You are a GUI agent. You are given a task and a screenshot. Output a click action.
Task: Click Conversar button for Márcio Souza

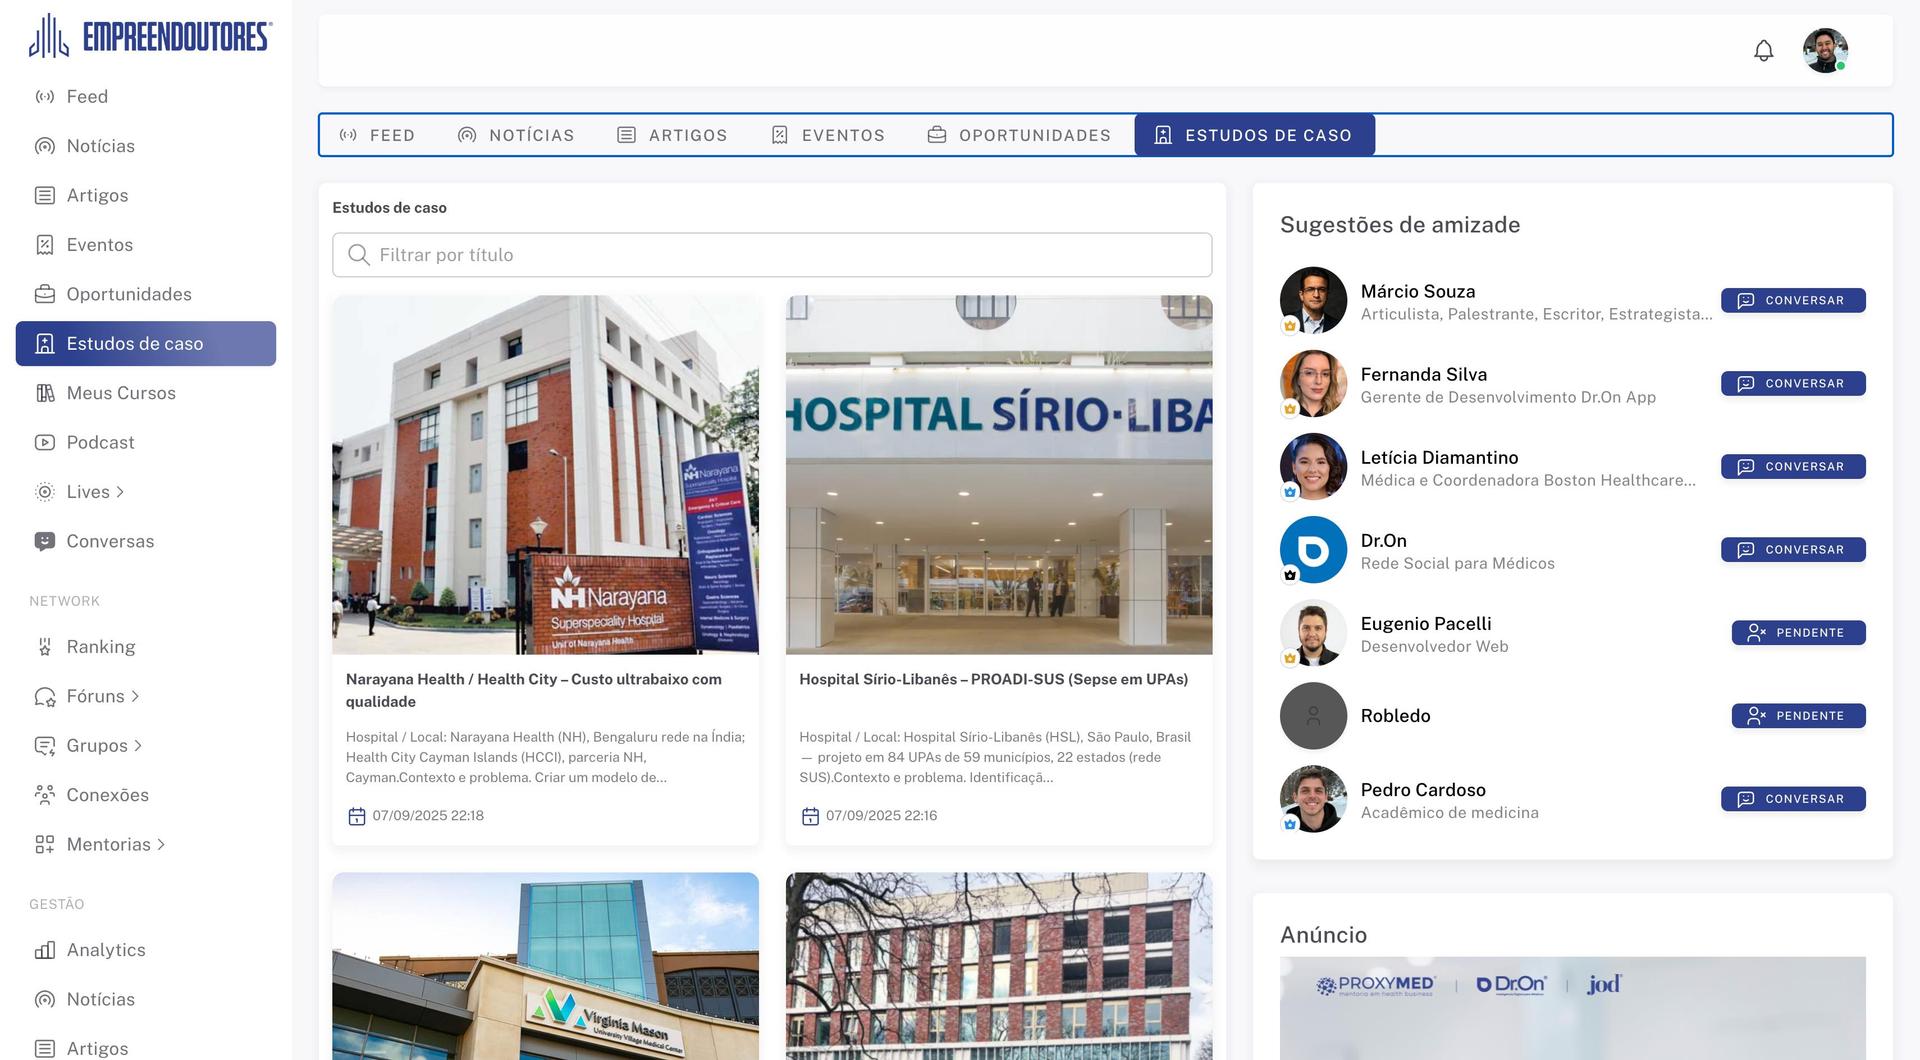point(1792,300)
